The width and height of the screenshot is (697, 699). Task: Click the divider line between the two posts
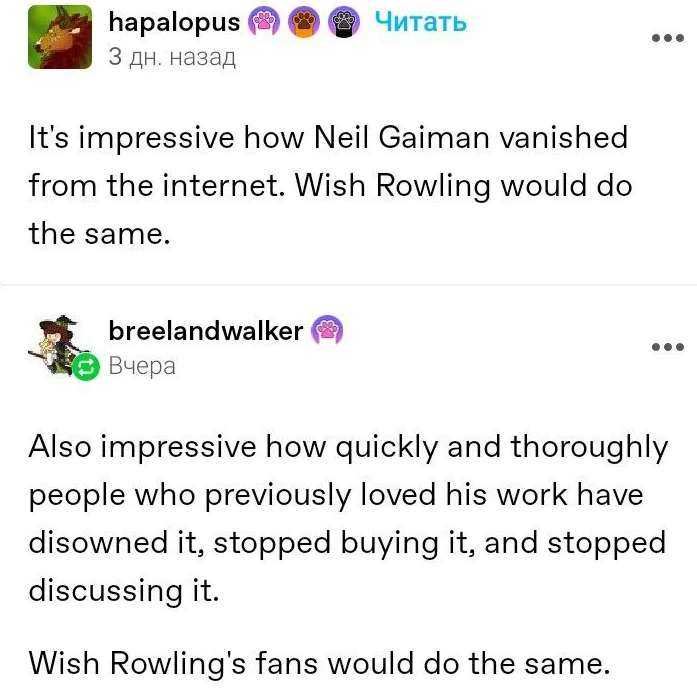[x=348, y=285]
